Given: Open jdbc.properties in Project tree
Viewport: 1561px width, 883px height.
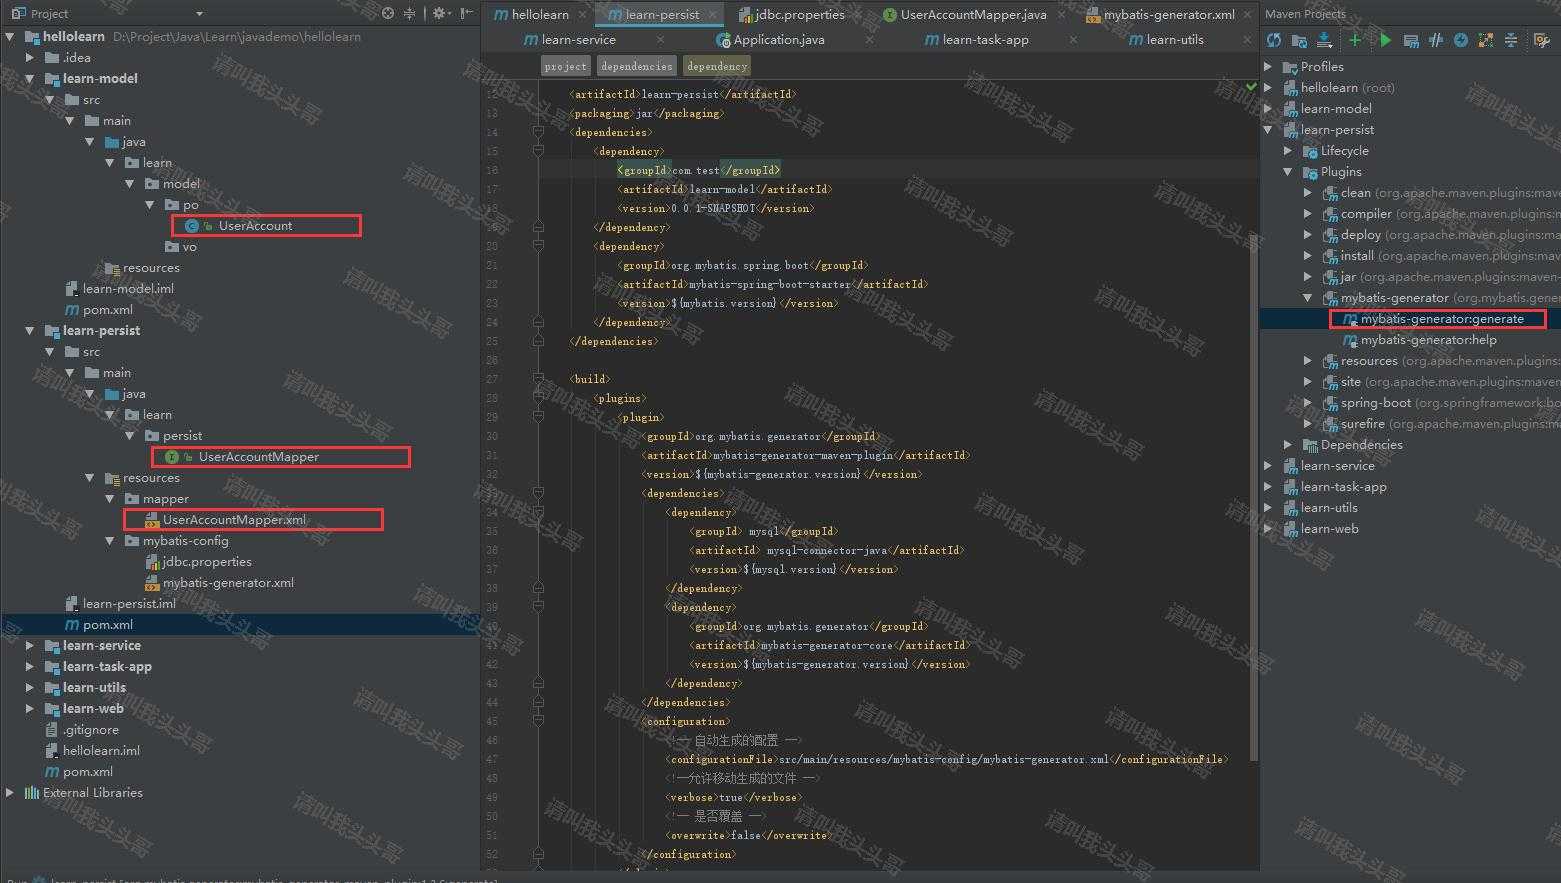Looking at the screenshot, I should click(207, 561).
